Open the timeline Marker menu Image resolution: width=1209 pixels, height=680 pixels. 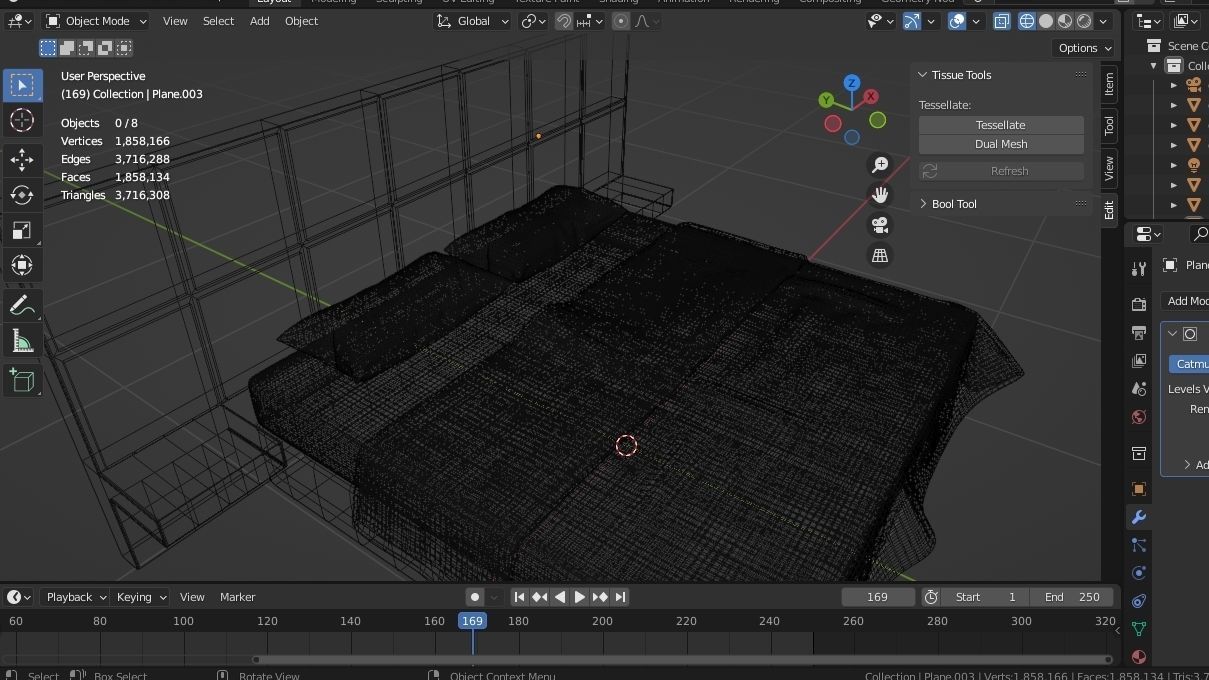tap(238, 597)
